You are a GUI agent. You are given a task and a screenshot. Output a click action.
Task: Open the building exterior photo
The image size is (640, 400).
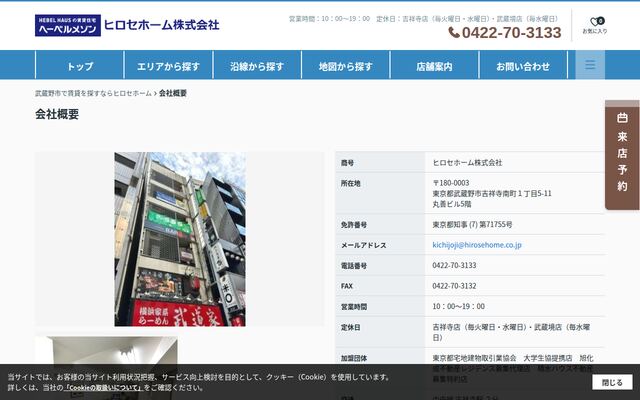pos(180,239)
